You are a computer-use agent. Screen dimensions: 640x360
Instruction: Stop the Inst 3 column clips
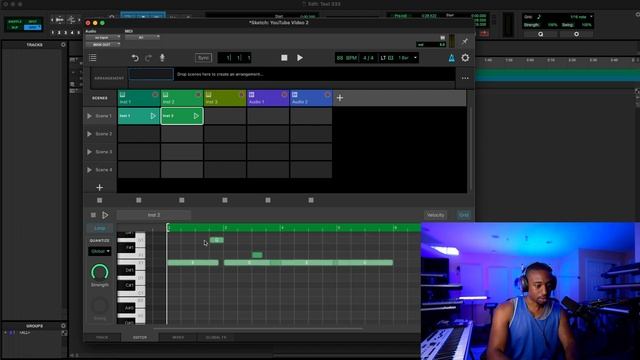tap(225, 200)
